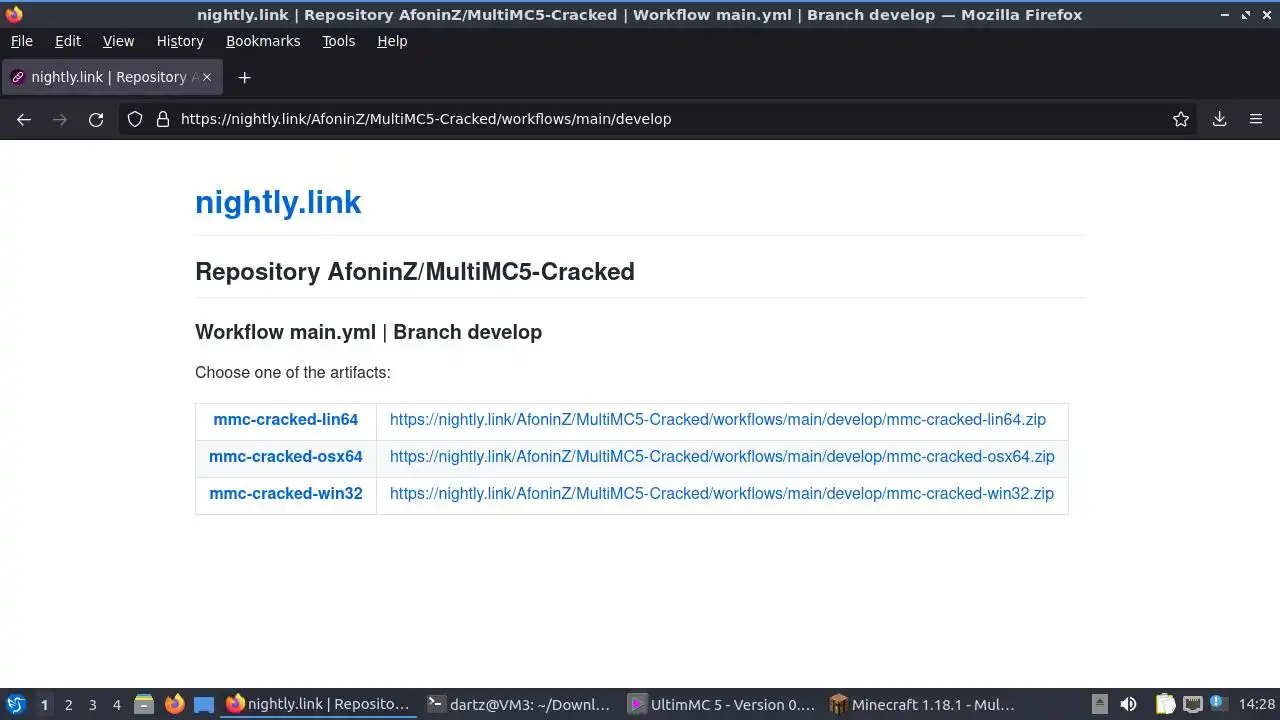Click the removable media eject tray icon
This screenshot has height=720, width=1280.
click(x=1099, y=705)
